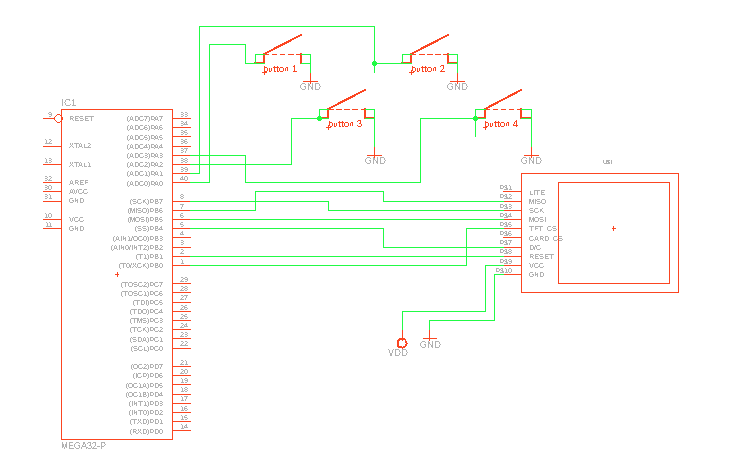Click the (INT1)PD3 pin label
This screenshot has height=476, width=750.
(x=146, y=404)
